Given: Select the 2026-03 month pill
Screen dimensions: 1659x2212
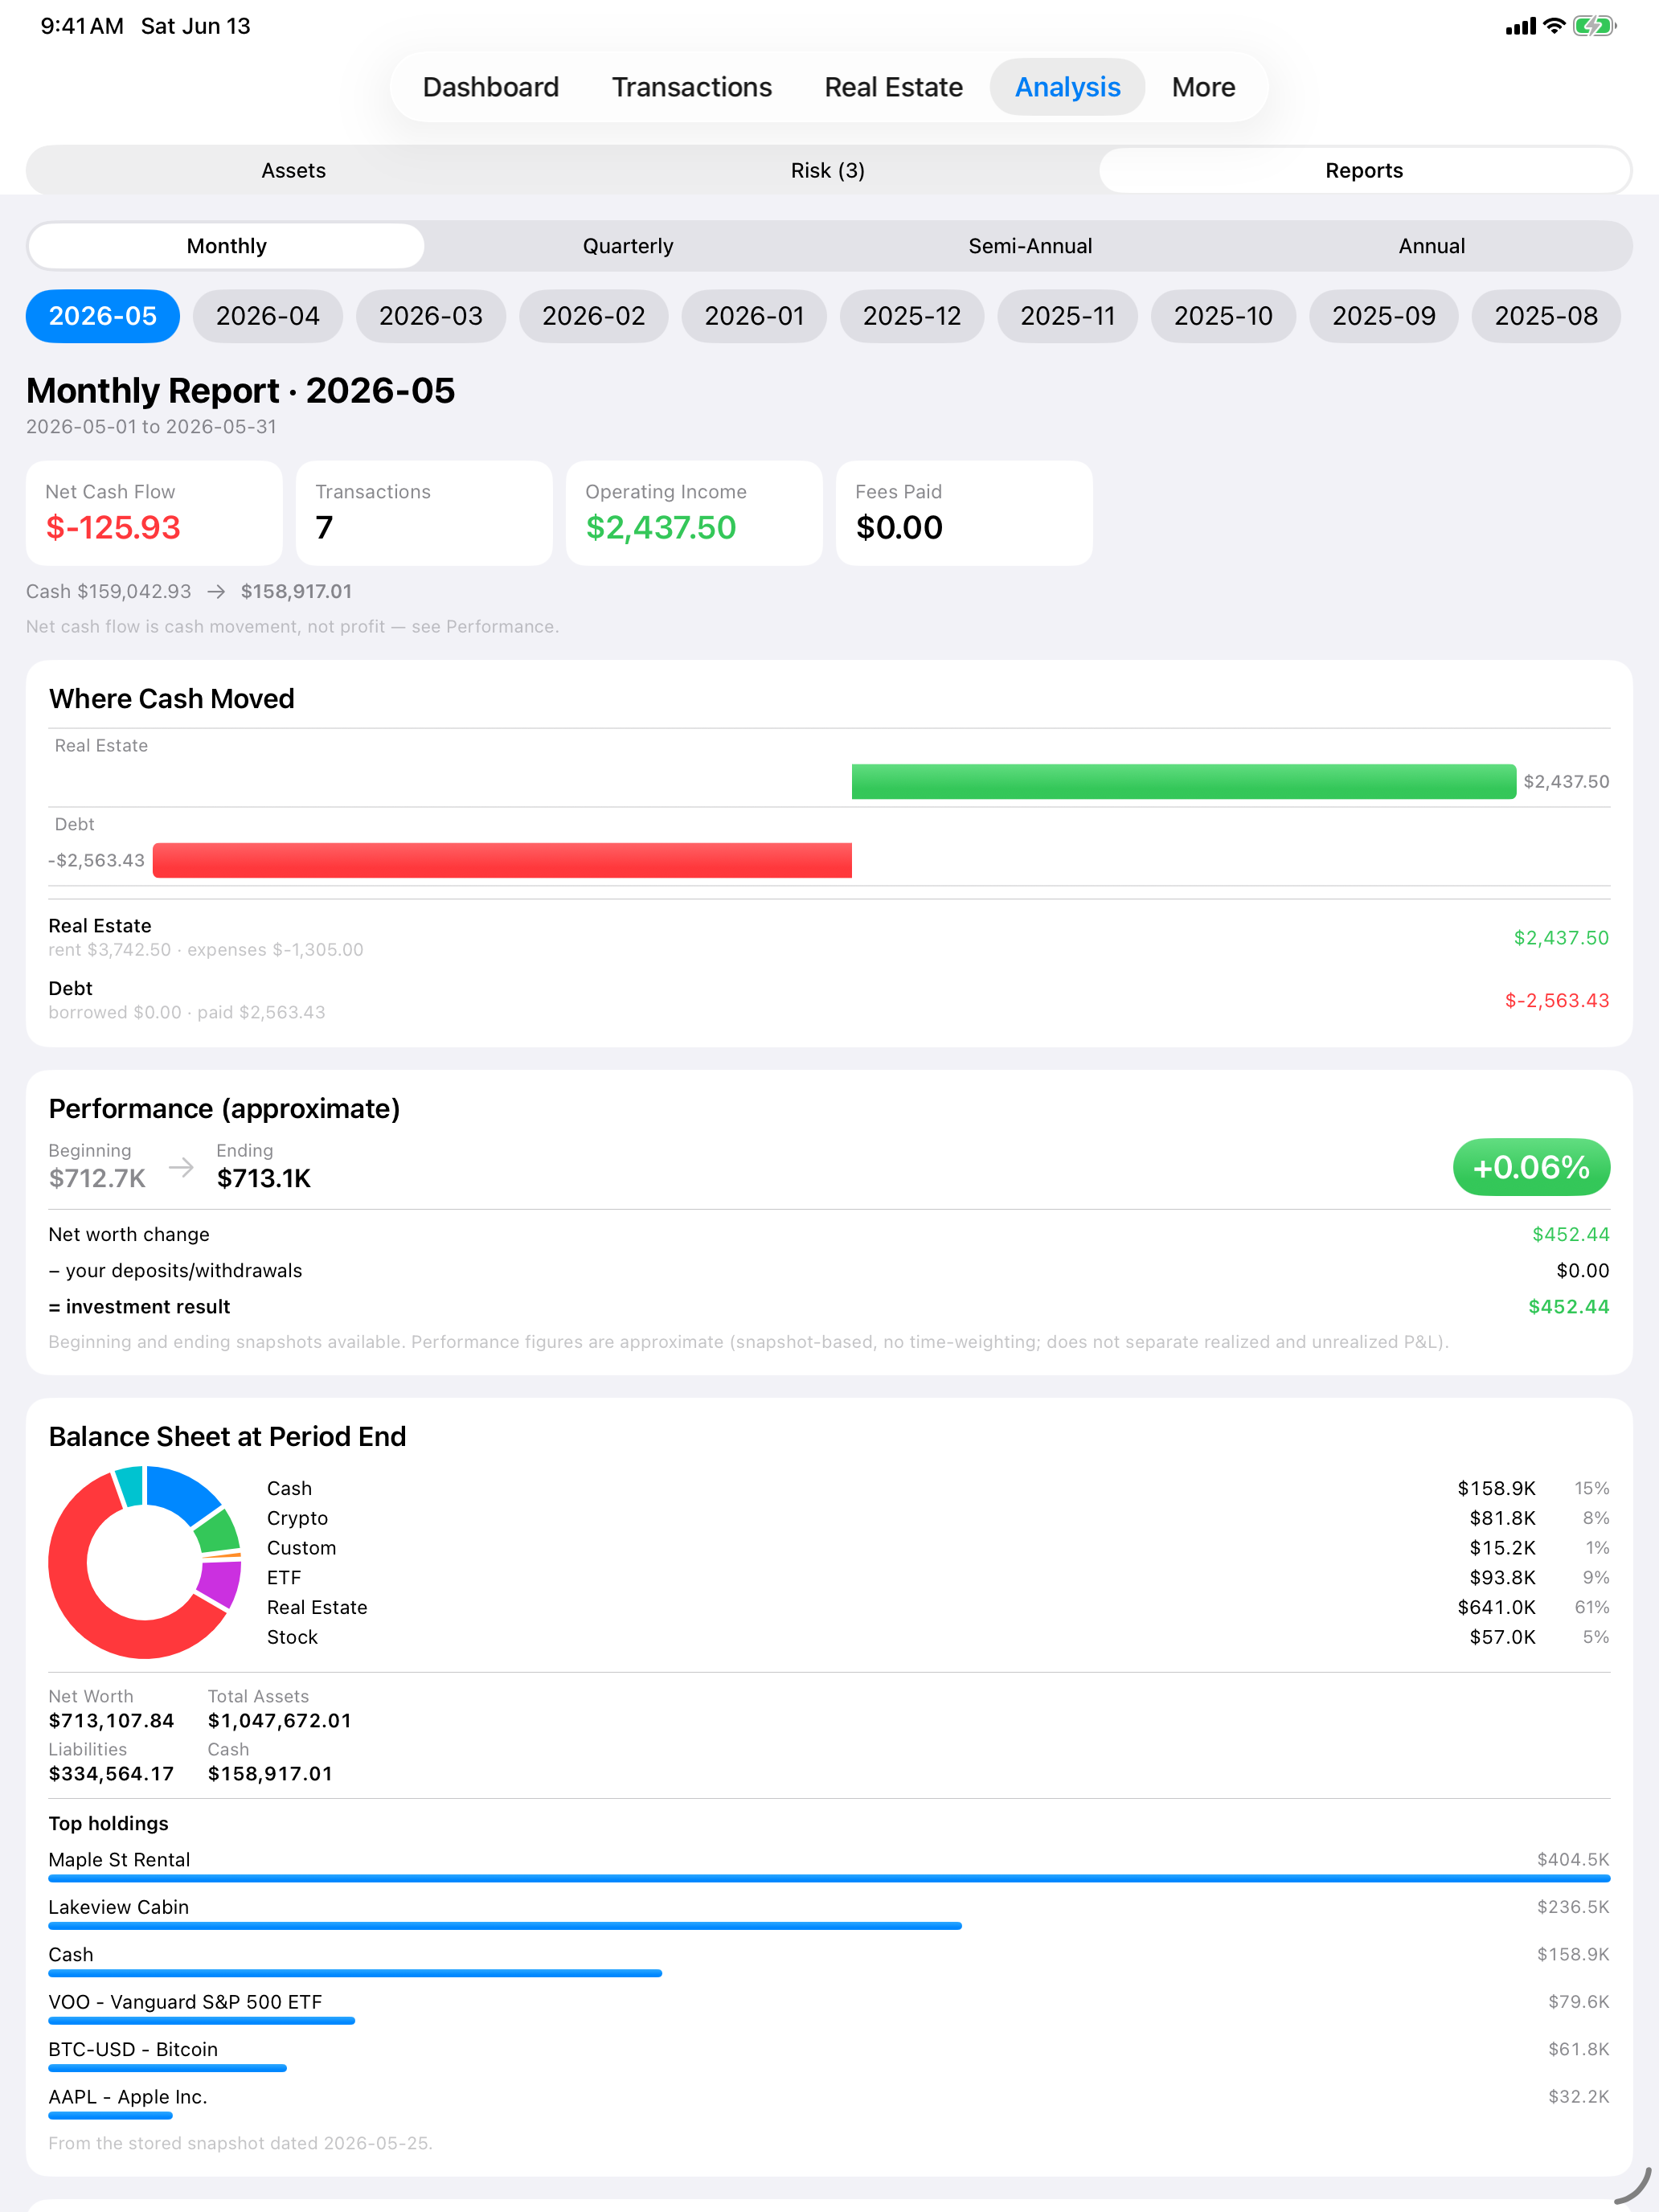Looking at the screenshot, I should pos(431,316).
